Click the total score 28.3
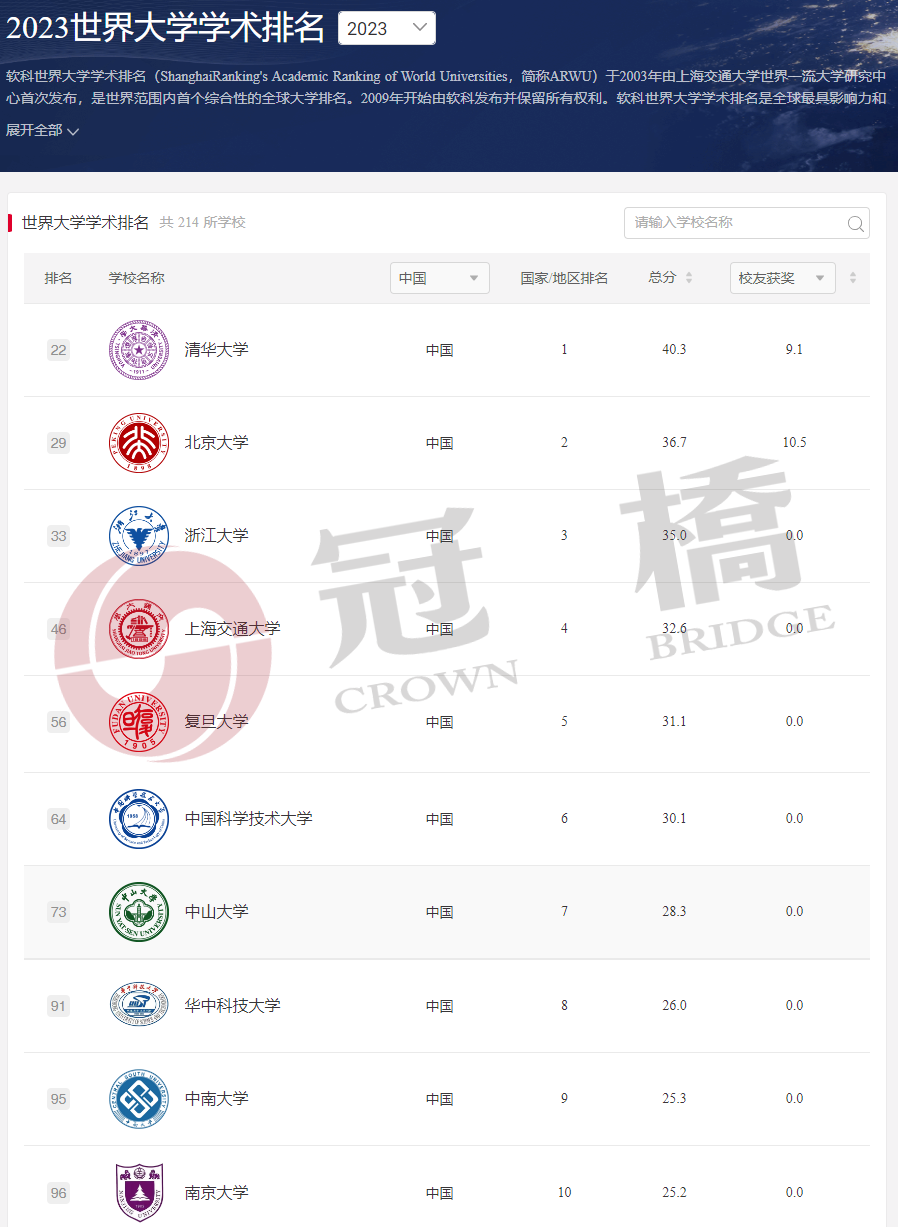This screenshot has width=898, height=1227. coord(674,912)
